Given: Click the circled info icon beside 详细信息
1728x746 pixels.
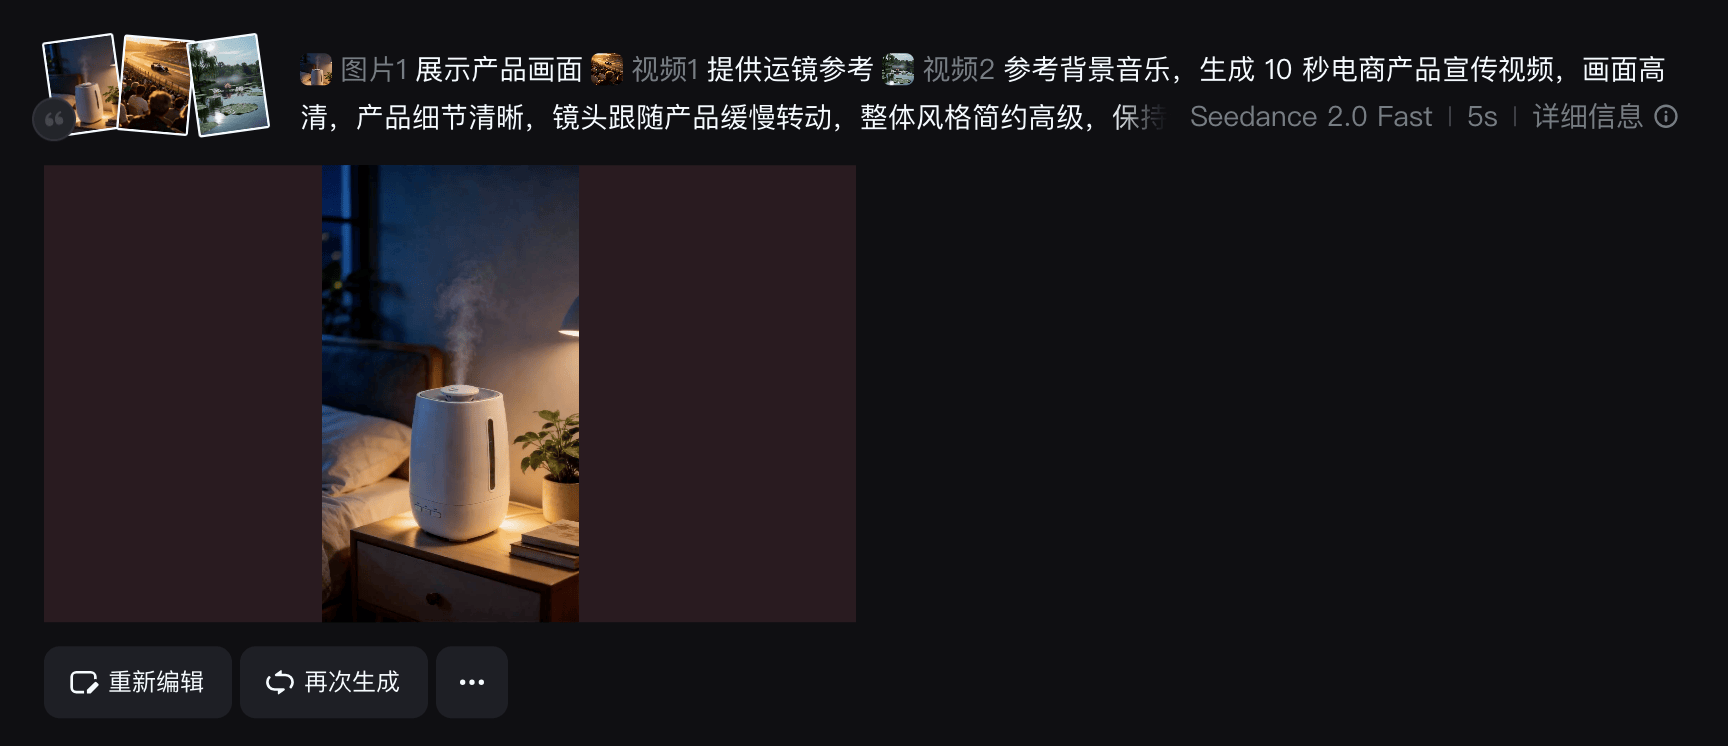Looking at the screenshot, I should click(x=1666, y=117).
